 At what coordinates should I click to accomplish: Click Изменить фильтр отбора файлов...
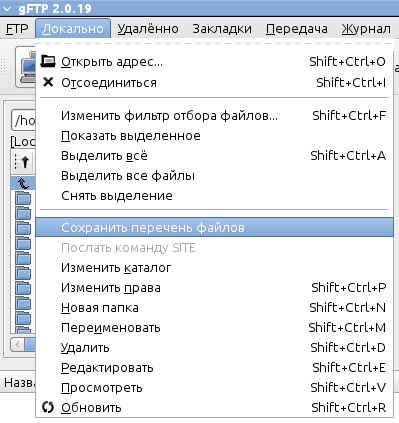tap(214, 116)
